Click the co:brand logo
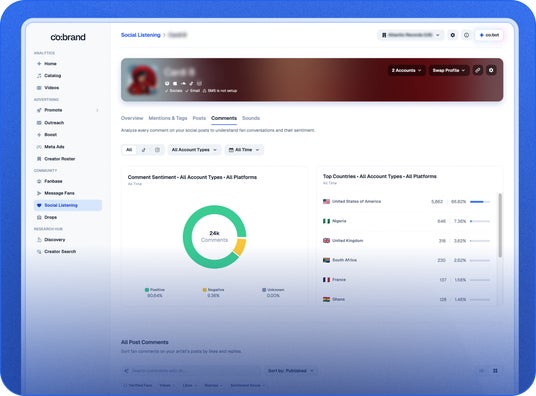The image size is (536, 396). 68,37
